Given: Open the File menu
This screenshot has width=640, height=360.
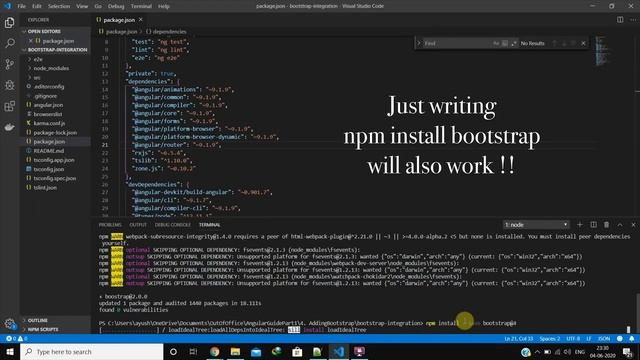Looking at the screenshot, I should pyautogui.click(x=22, y=6).
